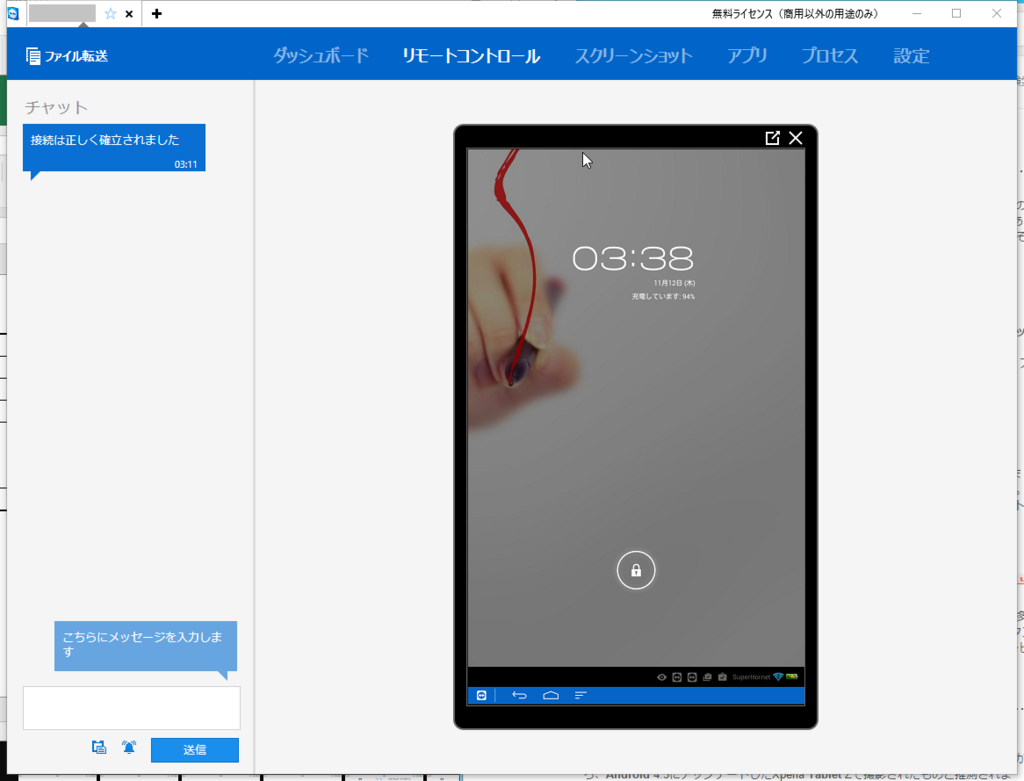
Task: Click the TeamViewer logo icon in title bar
Action: click(x=13, y=13)
